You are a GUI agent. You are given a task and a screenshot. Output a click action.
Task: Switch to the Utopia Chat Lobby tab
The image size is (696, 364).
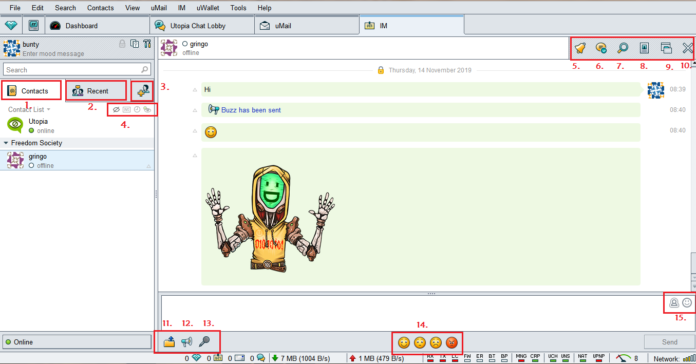point(202,26)
